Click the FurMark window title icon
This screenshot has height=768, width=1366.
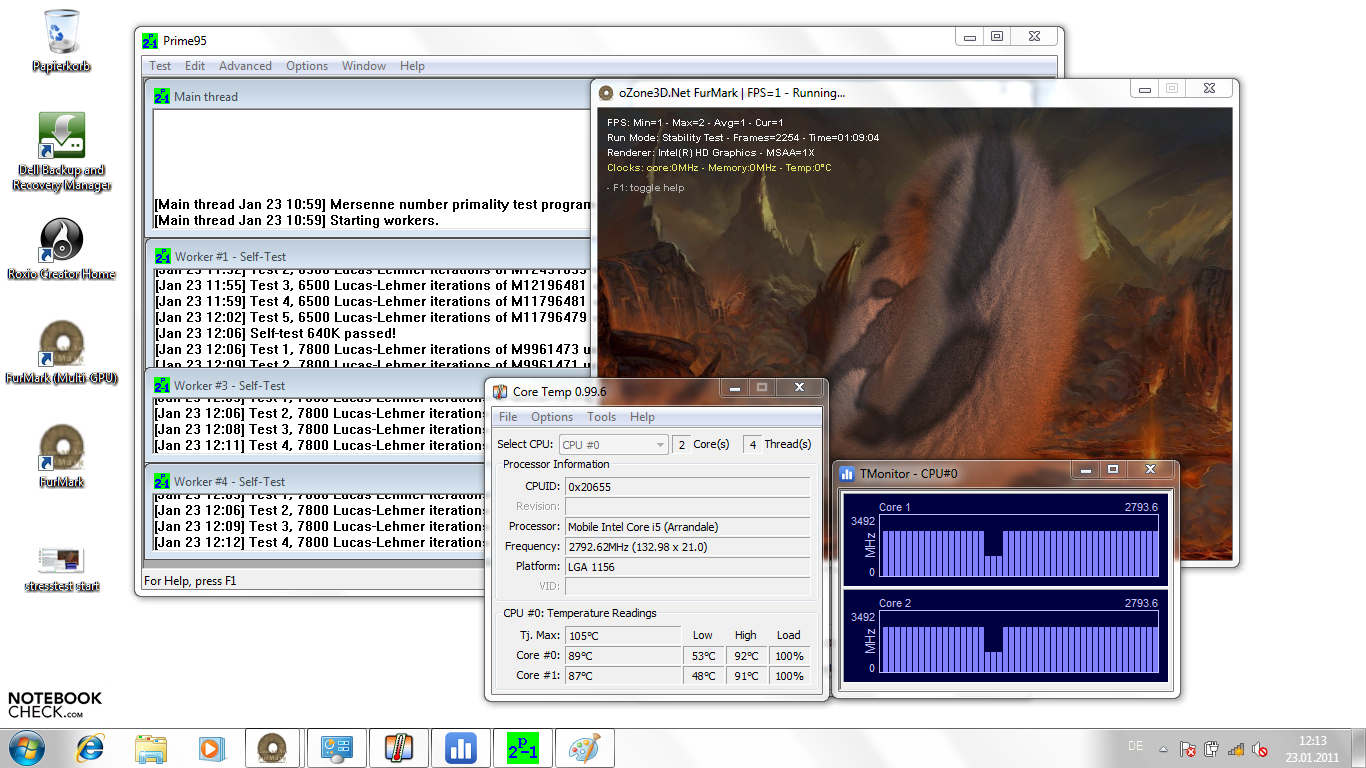coord(605,93)
